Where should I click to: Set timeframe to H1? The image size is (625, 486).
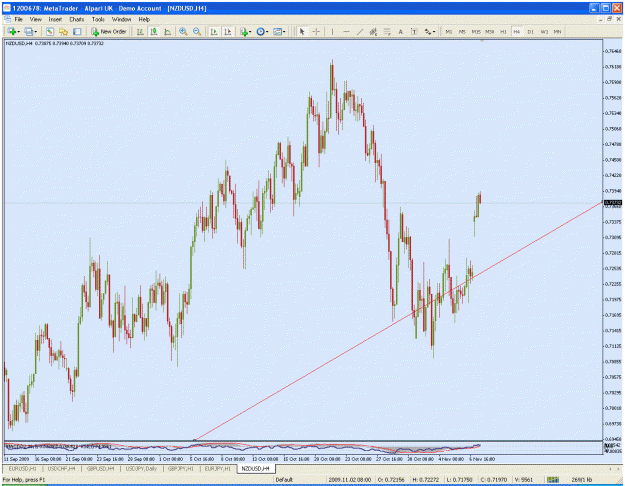point(503,31)
